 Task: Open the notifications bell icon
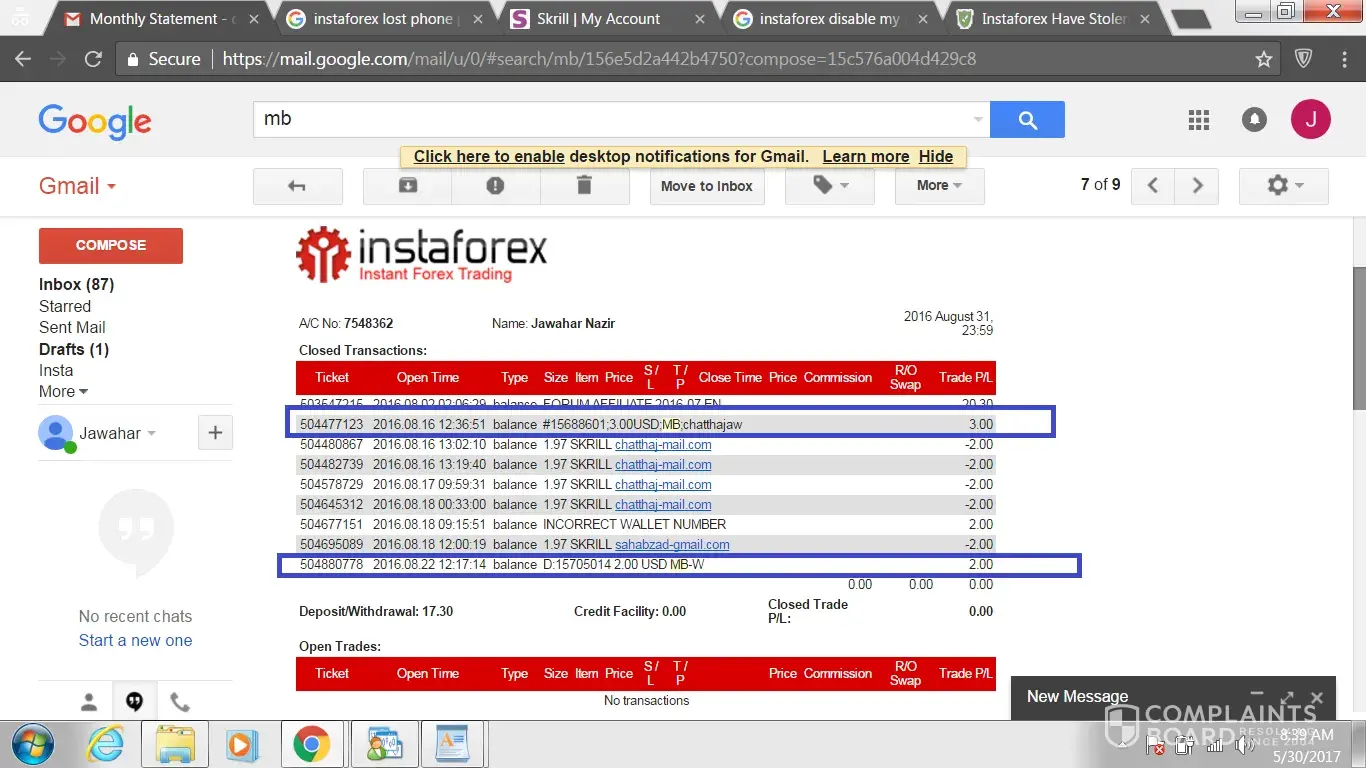click(x=1254, y=120)
